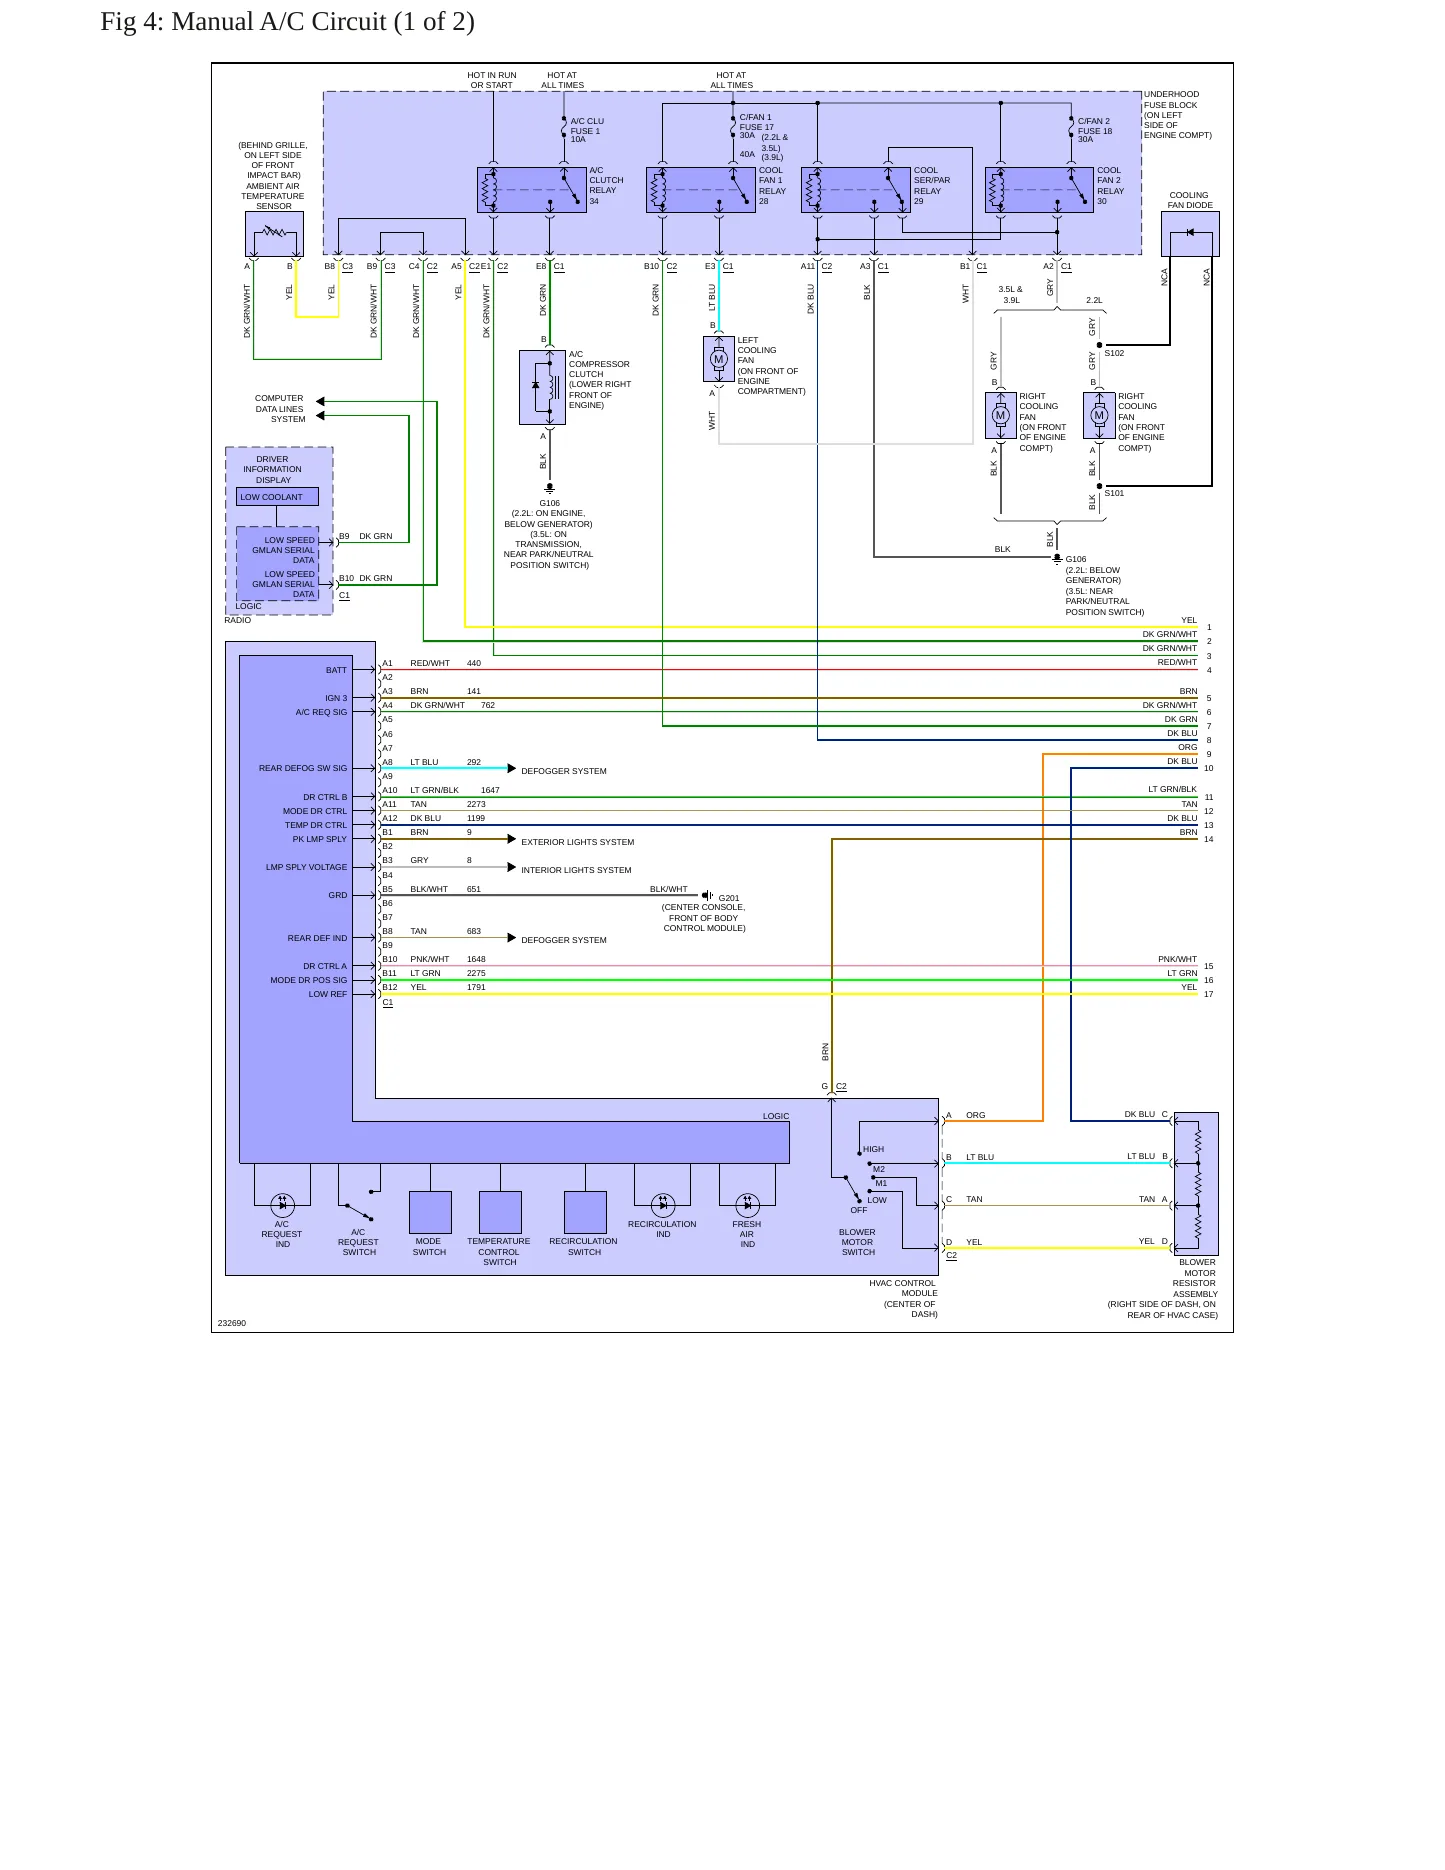Image resolution: width=1445 pixels, height=1870 pixels.
Task: Click the diagram number 232690
Action: pos(232,1323)
